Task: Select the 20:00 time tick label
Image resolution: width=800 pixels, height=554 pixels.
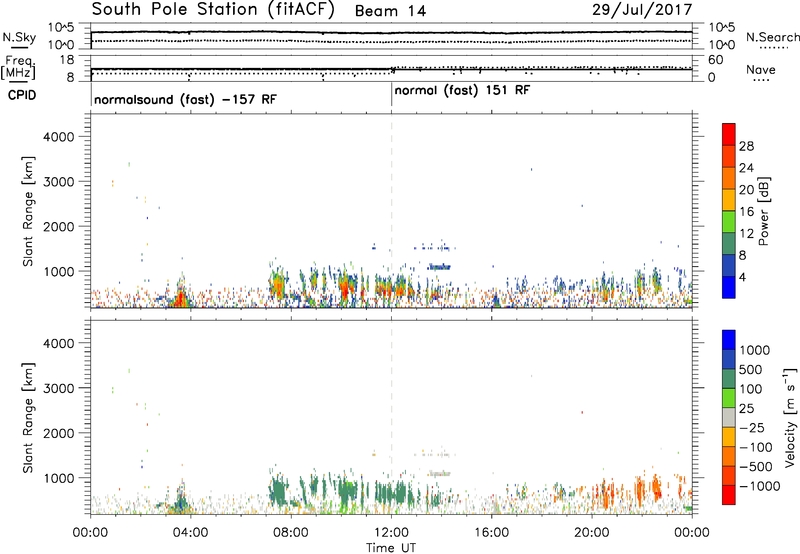Action: [x=592, y=533]
